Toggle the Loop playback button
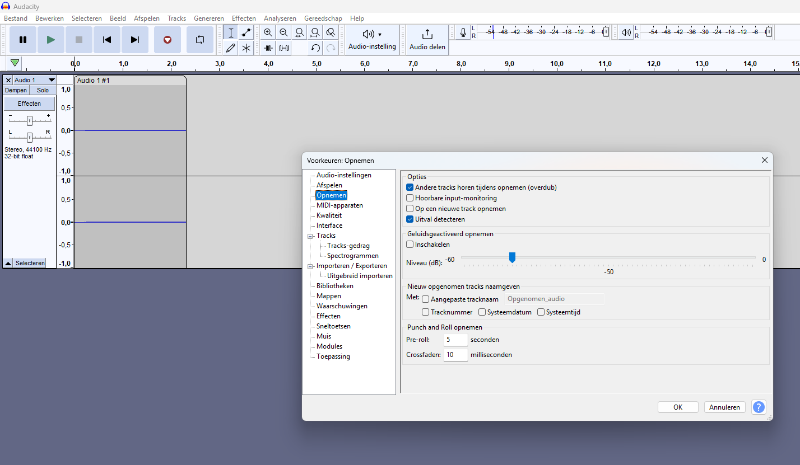Viewport: 800px width, 465px height. (200, 39)
